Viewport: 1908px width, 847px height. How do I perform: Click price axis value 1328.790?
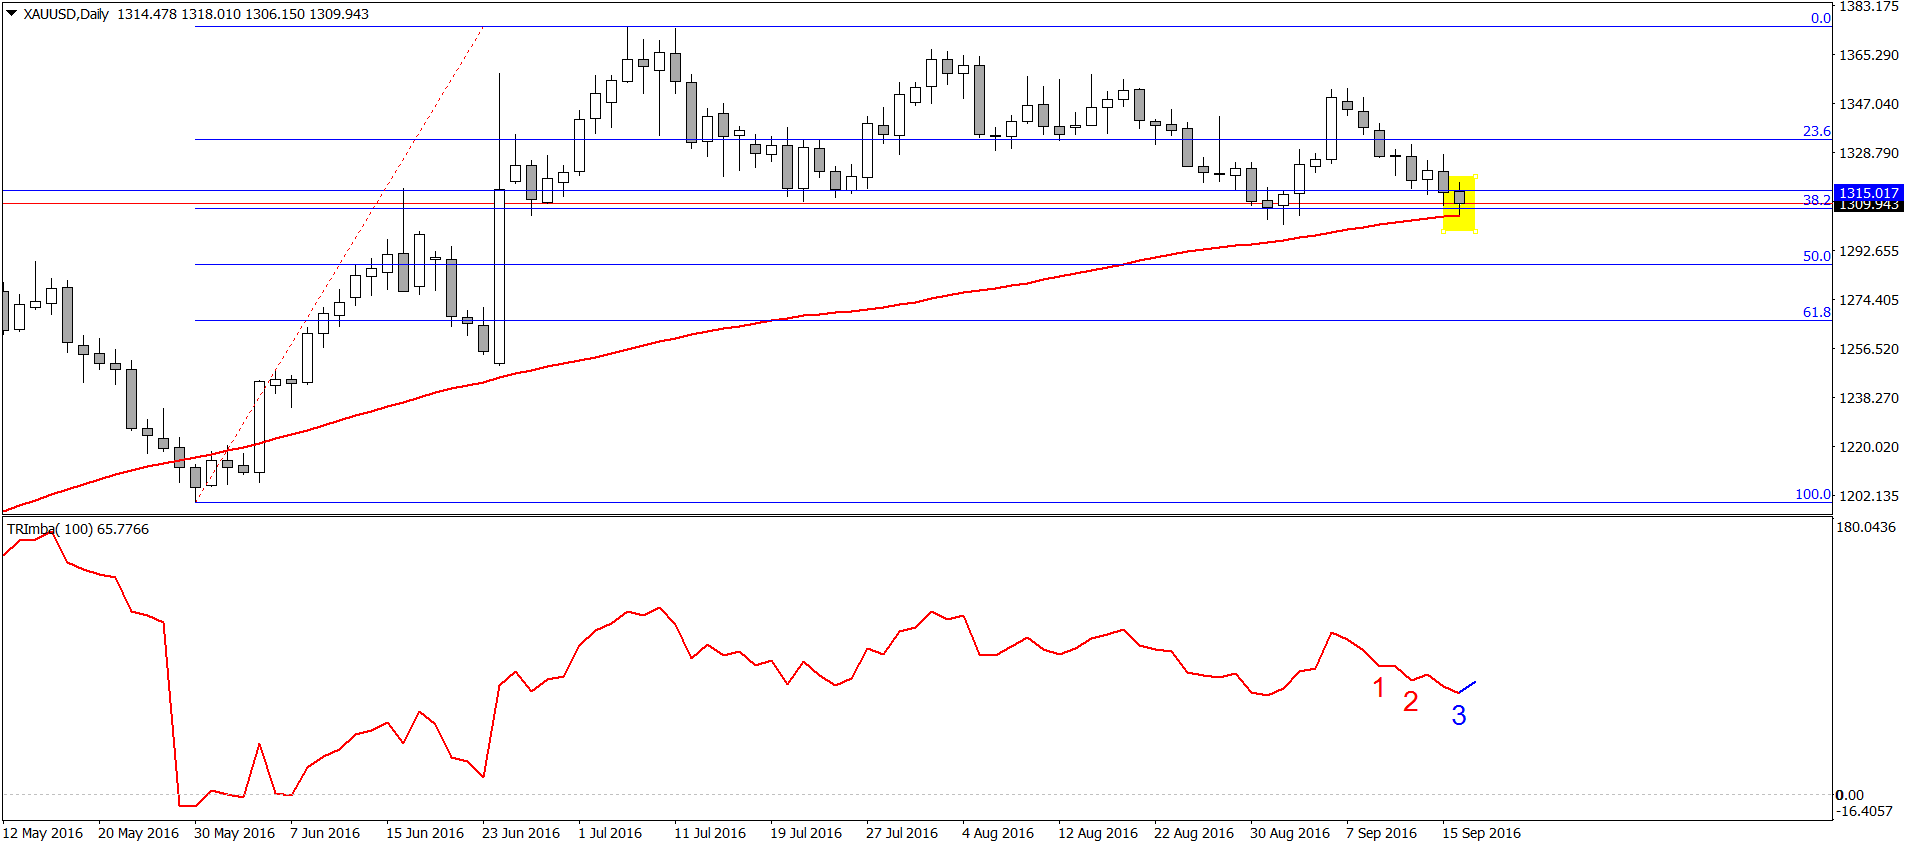tap(1869, 153)
